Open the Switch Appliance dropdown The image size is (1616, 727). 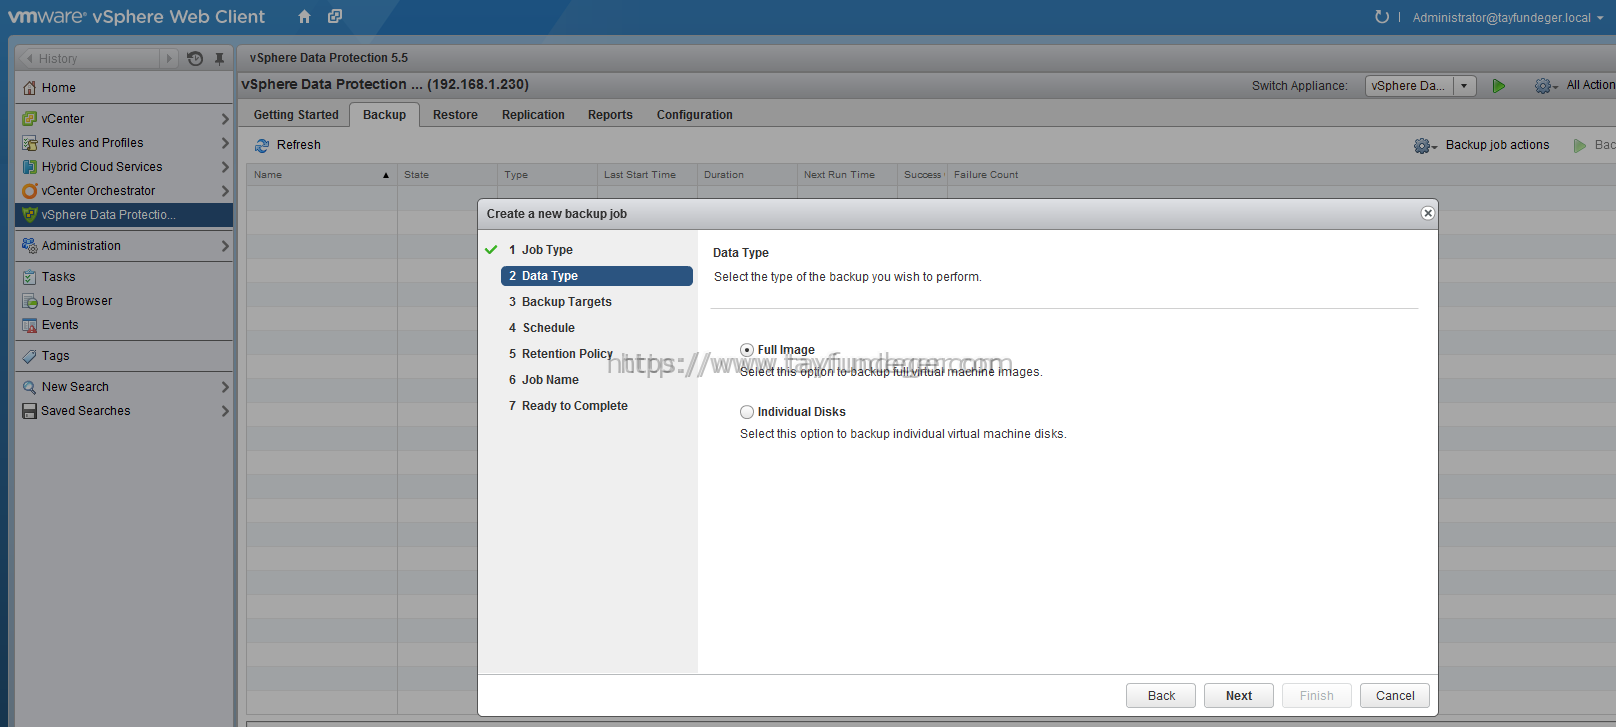[1464, 86]
